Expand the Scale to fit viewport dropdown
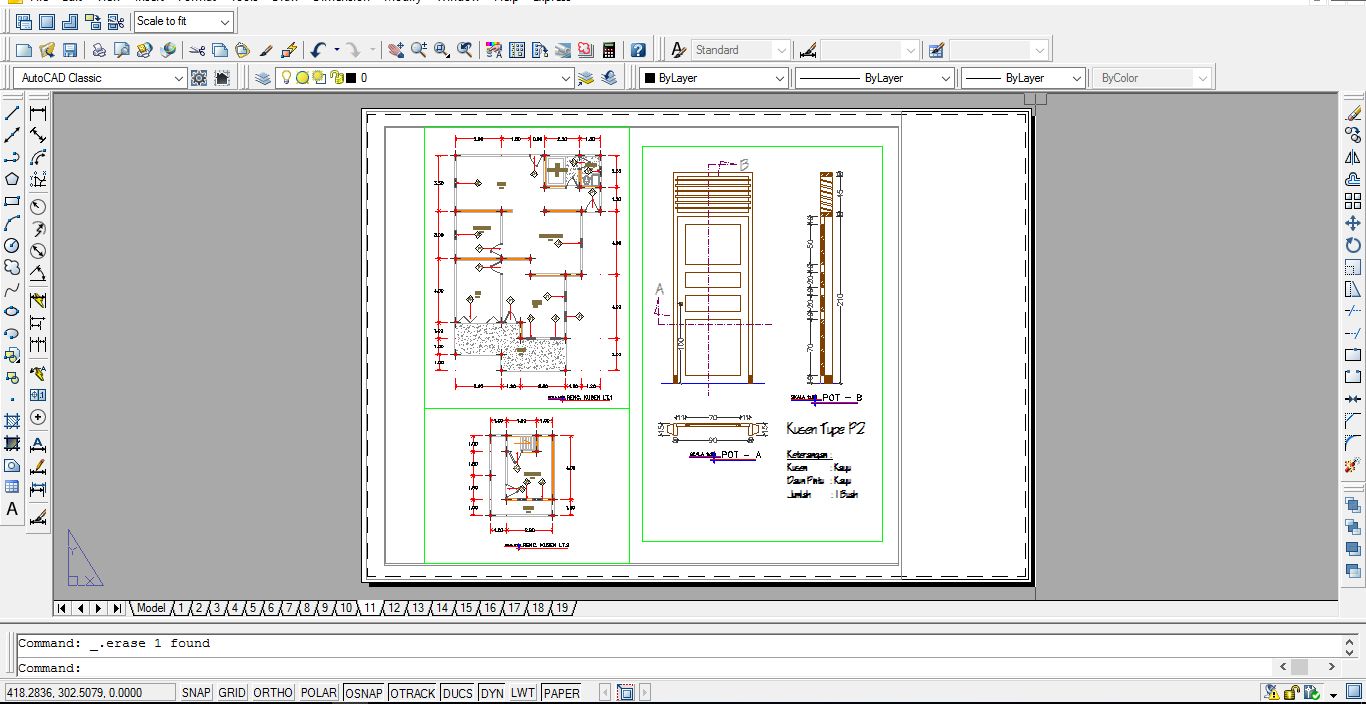 tap(224, 21)
